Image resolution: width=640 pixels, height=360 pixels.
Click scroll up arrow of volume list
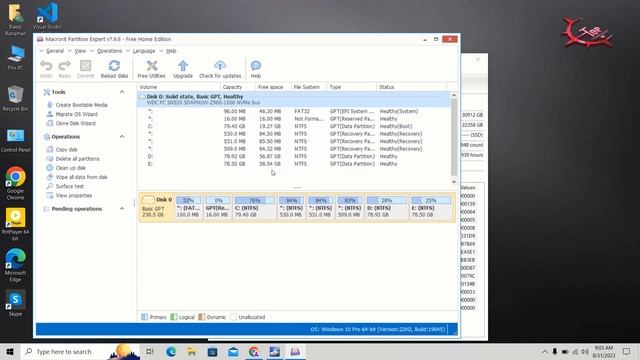pyautogui.click(x=454, y=95)
